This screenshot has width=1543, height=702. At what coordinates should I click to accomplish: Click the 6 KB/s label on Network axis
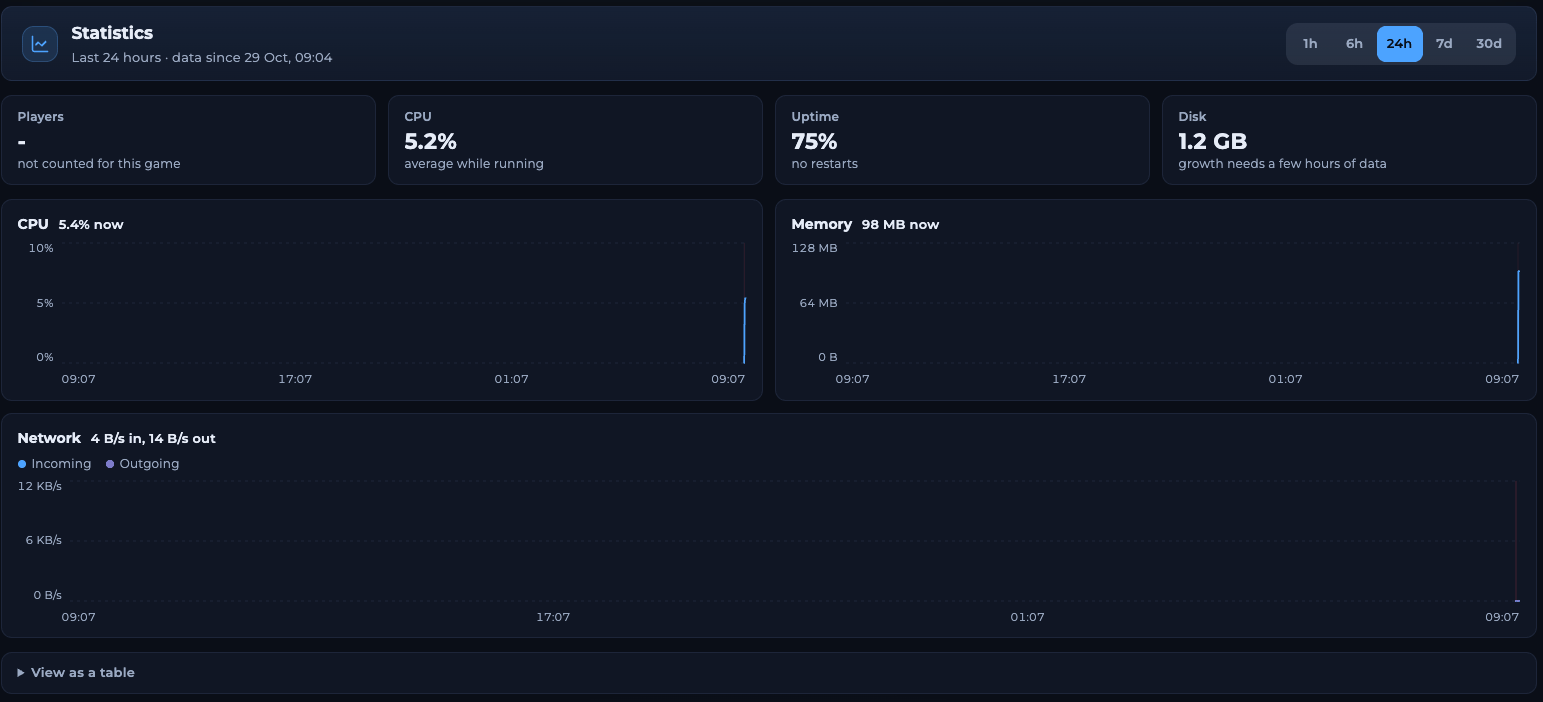tap(44, 540)
